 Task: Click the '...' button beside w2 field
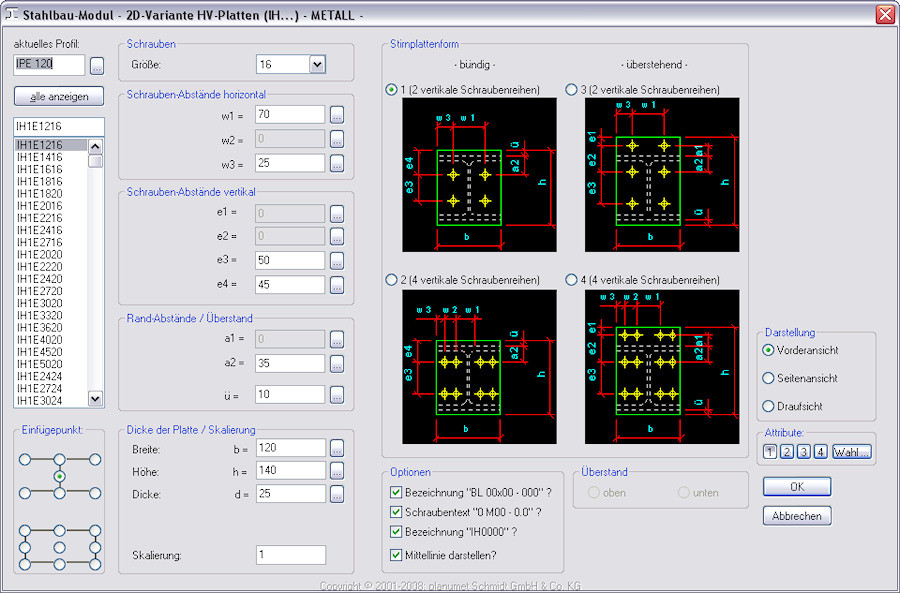337,139
